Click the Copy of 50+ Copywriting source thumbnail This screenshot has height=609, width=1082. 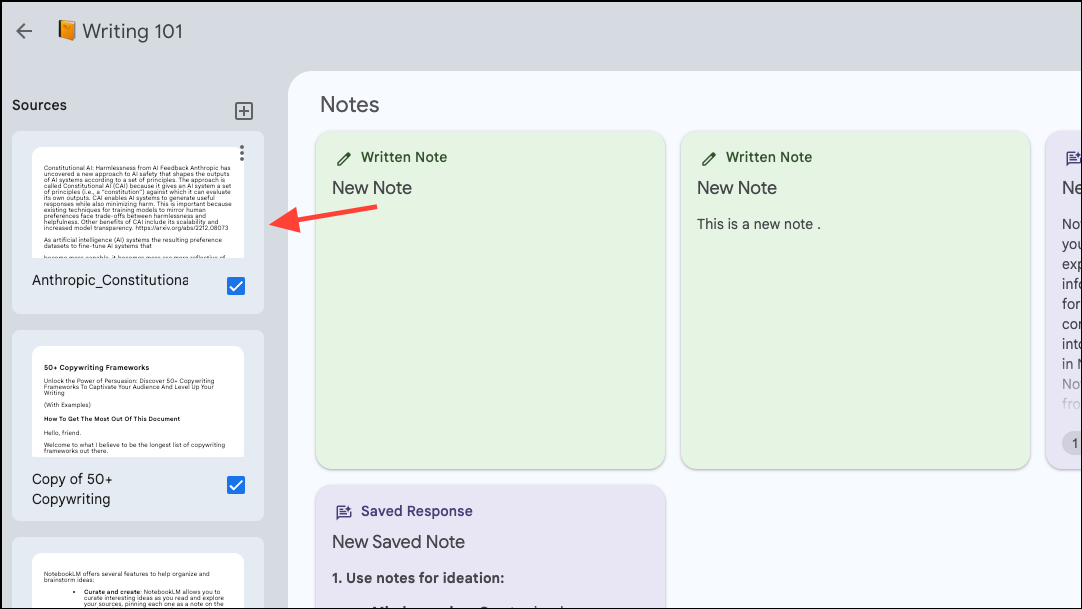pyautogui.click(x=137, y=401)
